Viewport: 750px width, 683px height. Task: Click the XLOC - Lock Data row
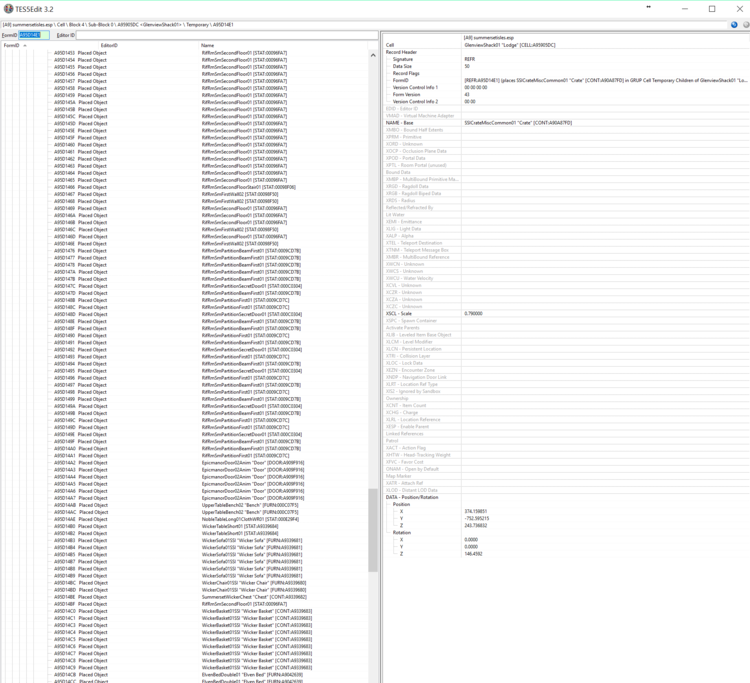pyautogui.click(x=566, y=363)
